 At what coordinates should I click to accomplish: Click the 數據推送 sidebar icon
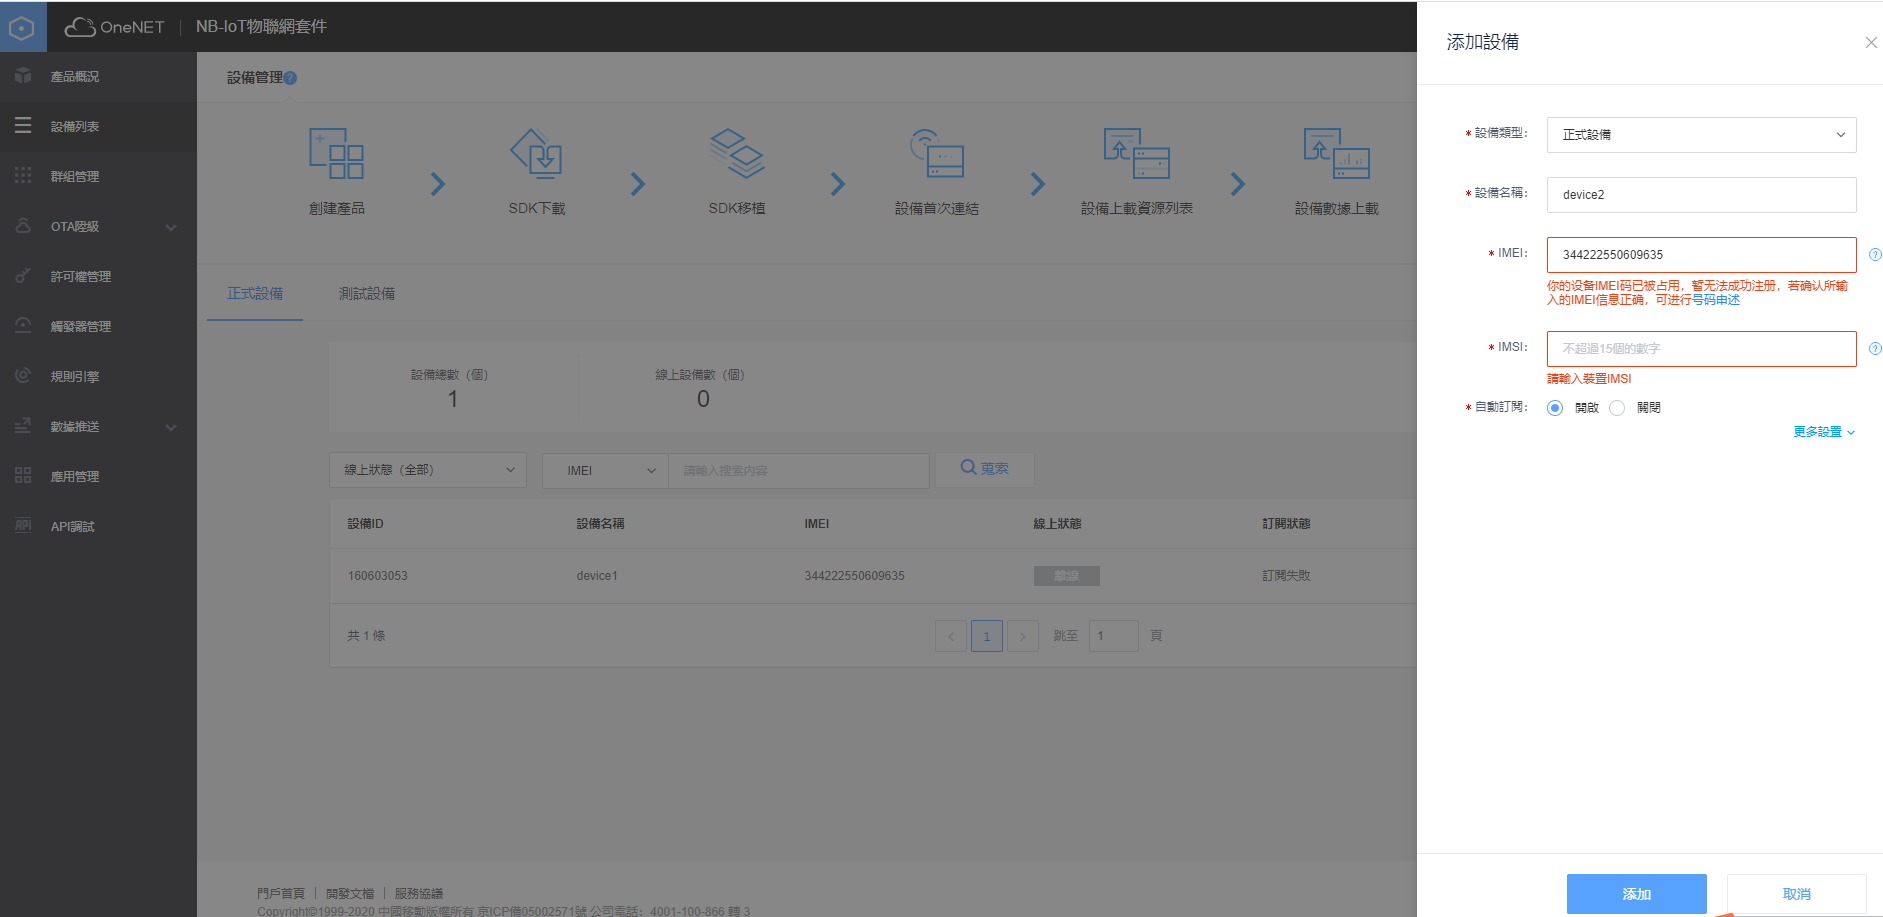coord(23,426)
